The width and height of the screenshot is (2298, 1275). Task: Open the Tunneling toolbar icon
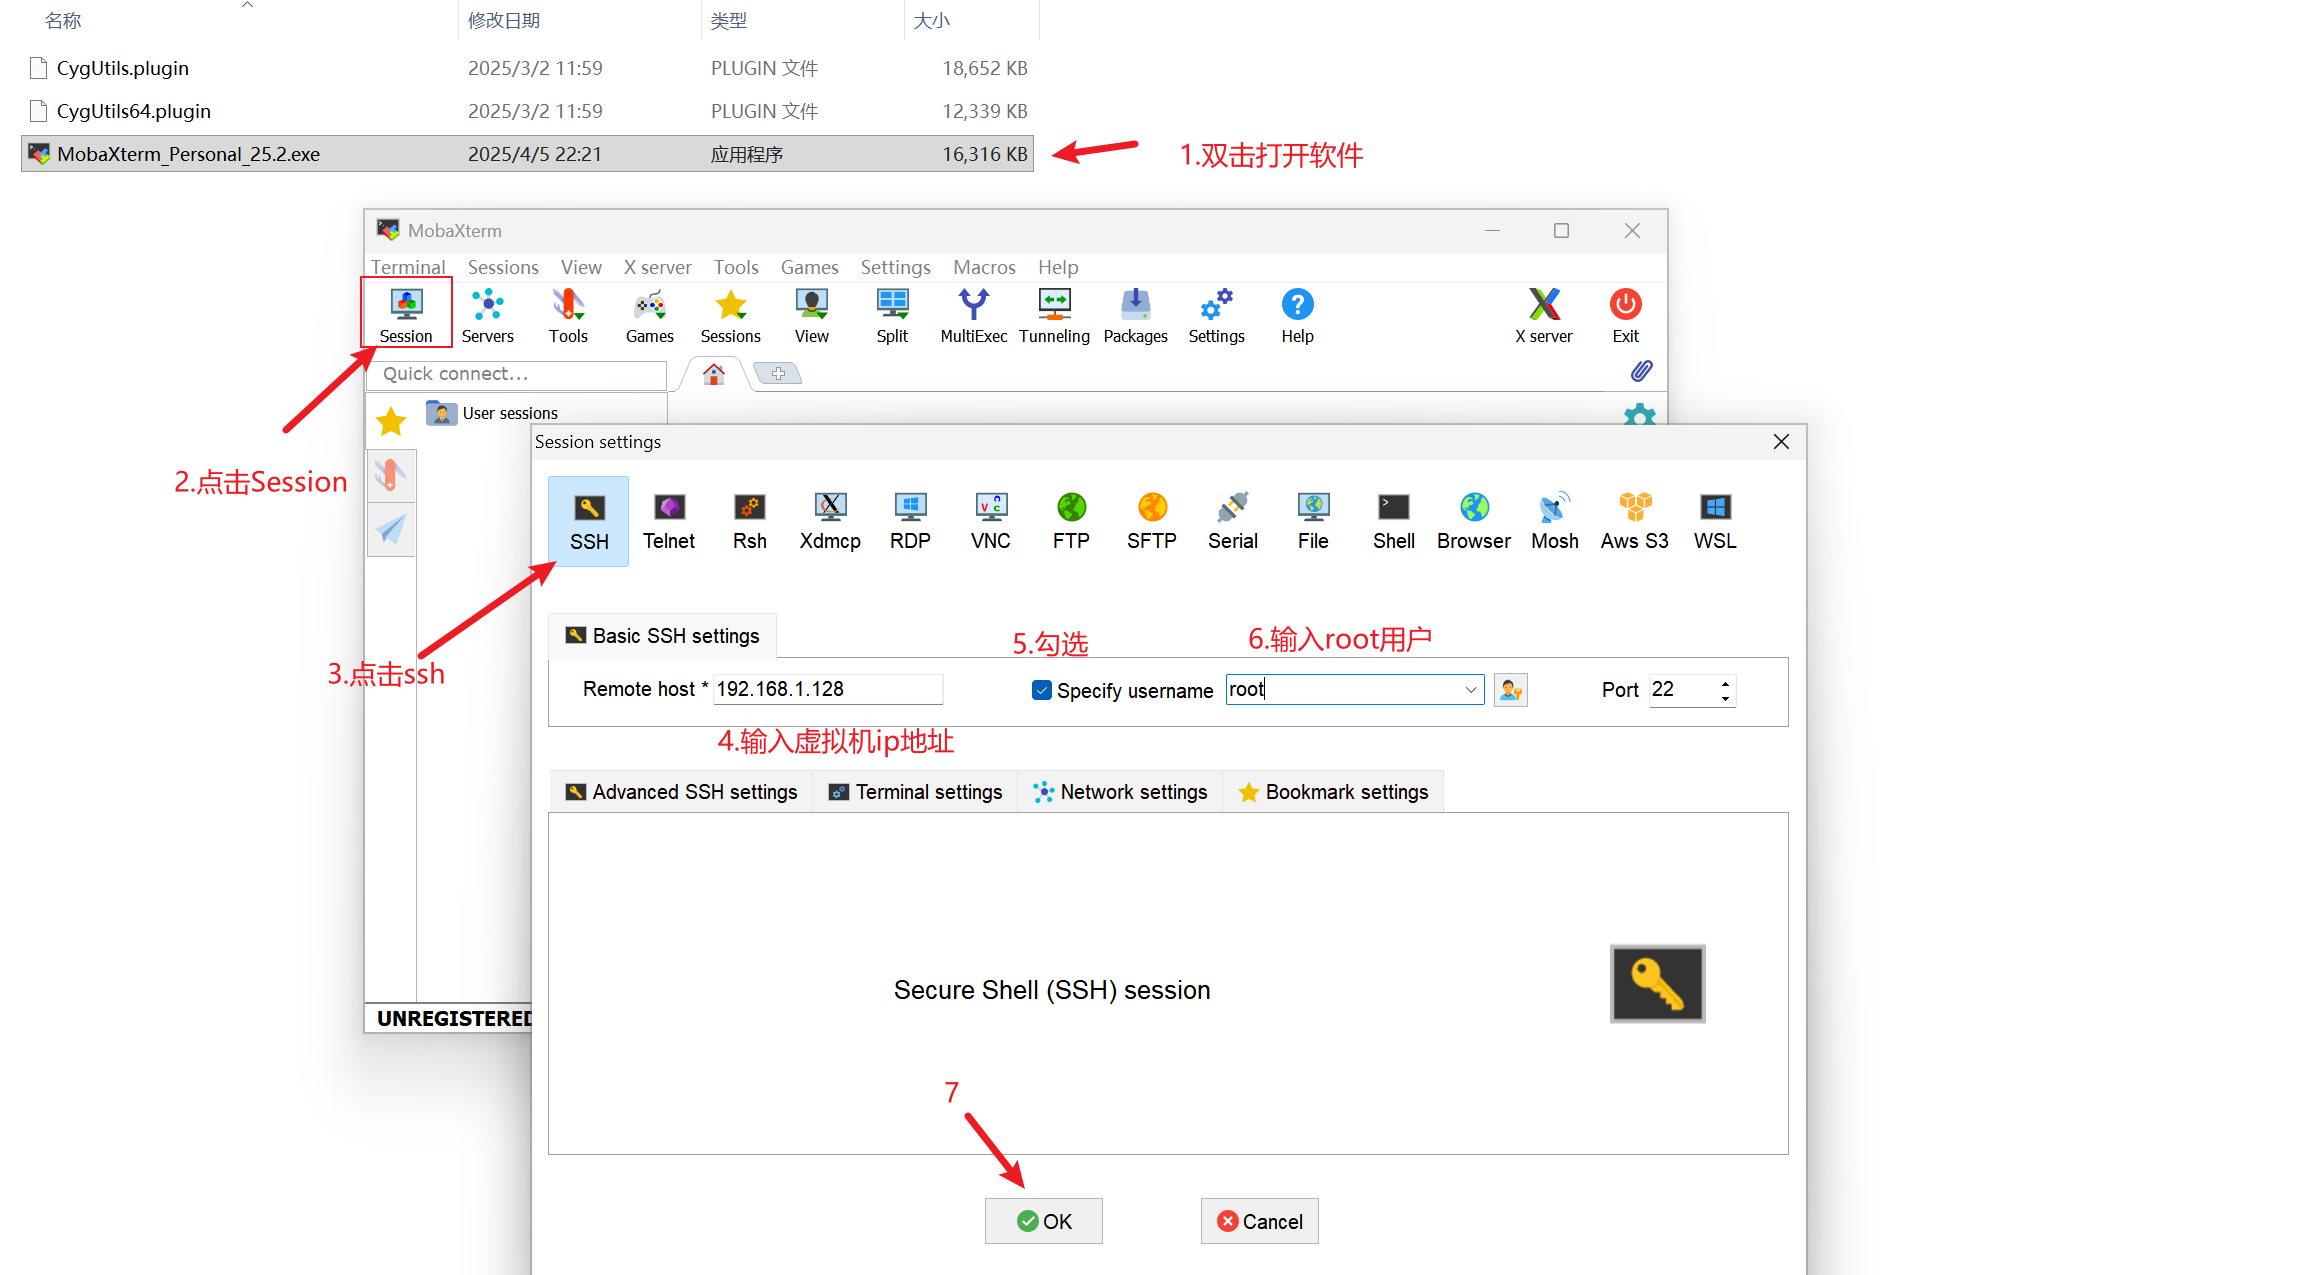point(1055,314)
